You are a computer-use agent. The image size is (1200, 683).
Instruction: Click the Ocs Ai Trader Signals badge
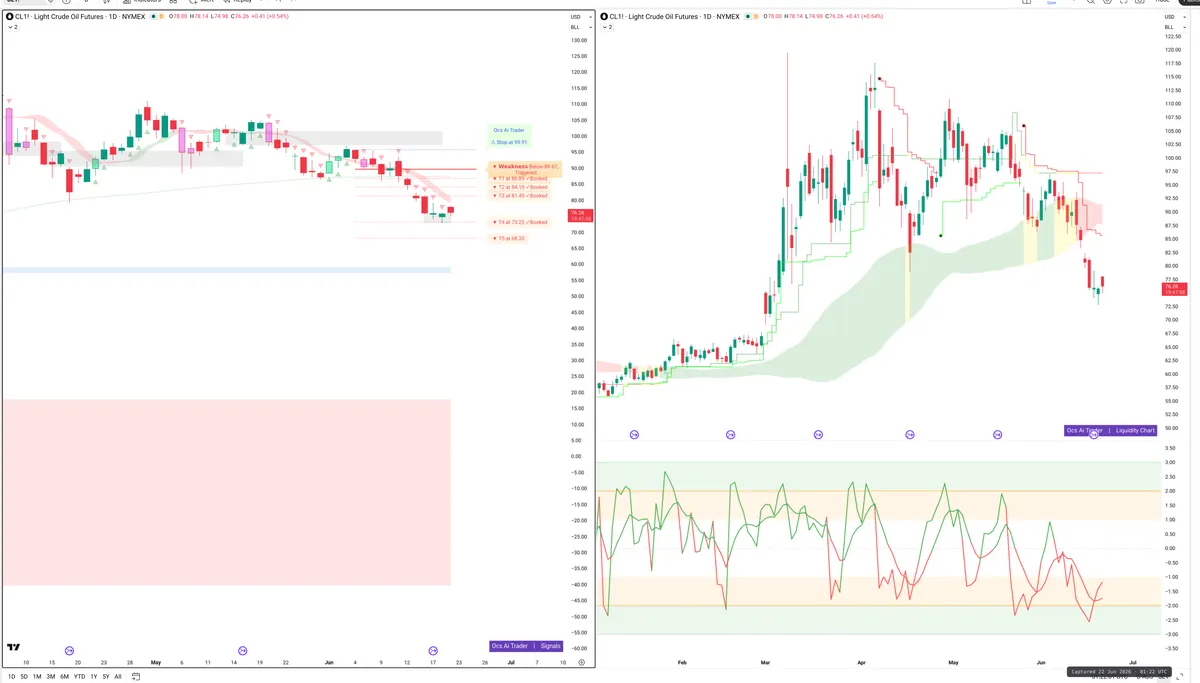pyautogui.click(x=527, y=646)
